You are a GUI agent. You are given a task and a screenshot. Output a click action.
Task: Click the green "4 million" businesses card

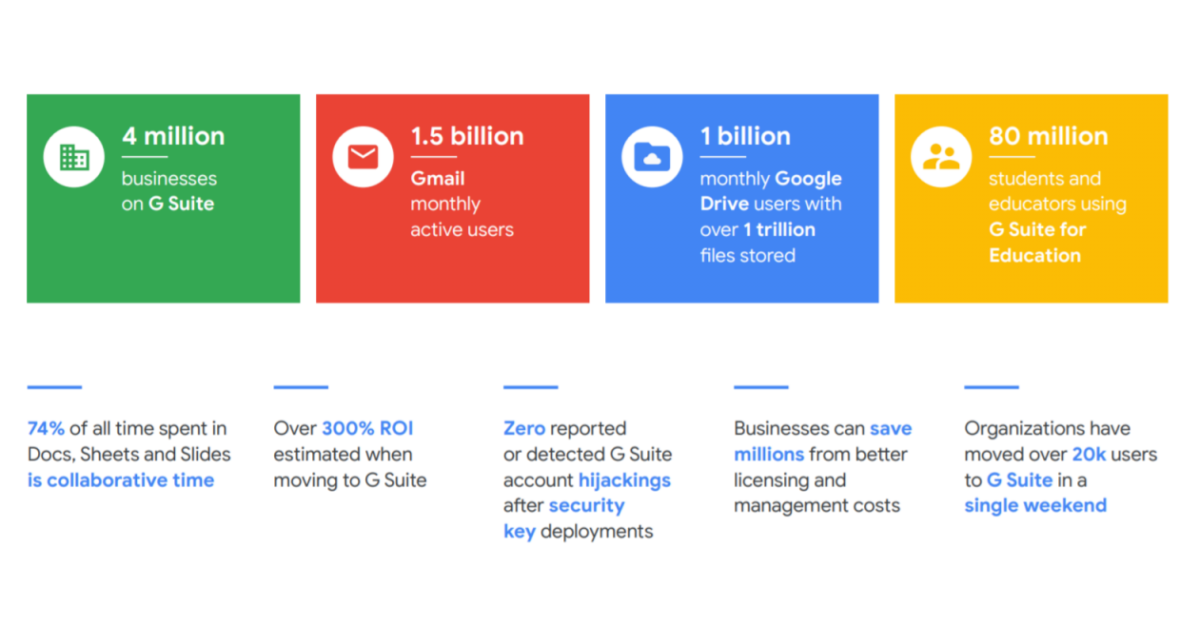[163, 198]
